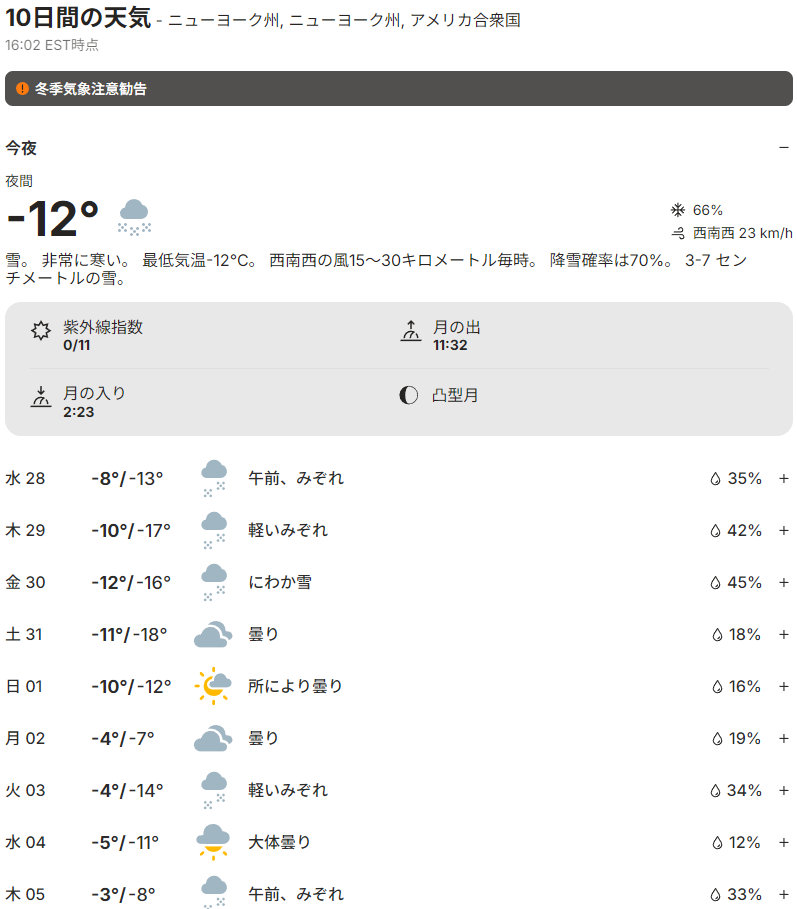Screen dimensions: 797x909
Task: Click the orange winter weather alert icon
Action: [22, 89]
